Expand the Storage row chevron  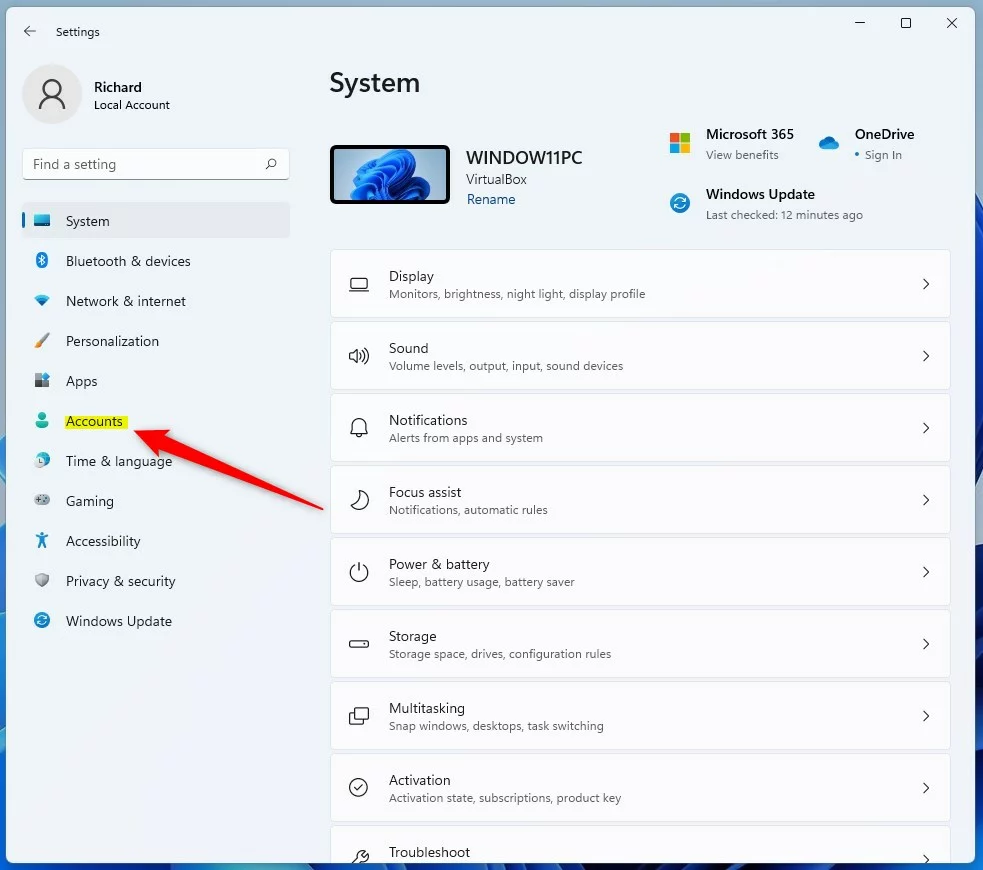925,644
